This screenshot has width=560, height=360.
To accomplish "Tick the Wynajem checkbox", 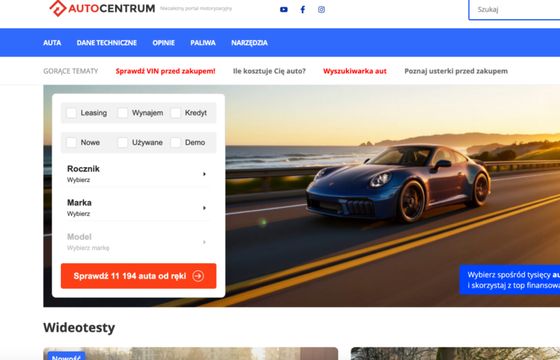I will (123, 113).
